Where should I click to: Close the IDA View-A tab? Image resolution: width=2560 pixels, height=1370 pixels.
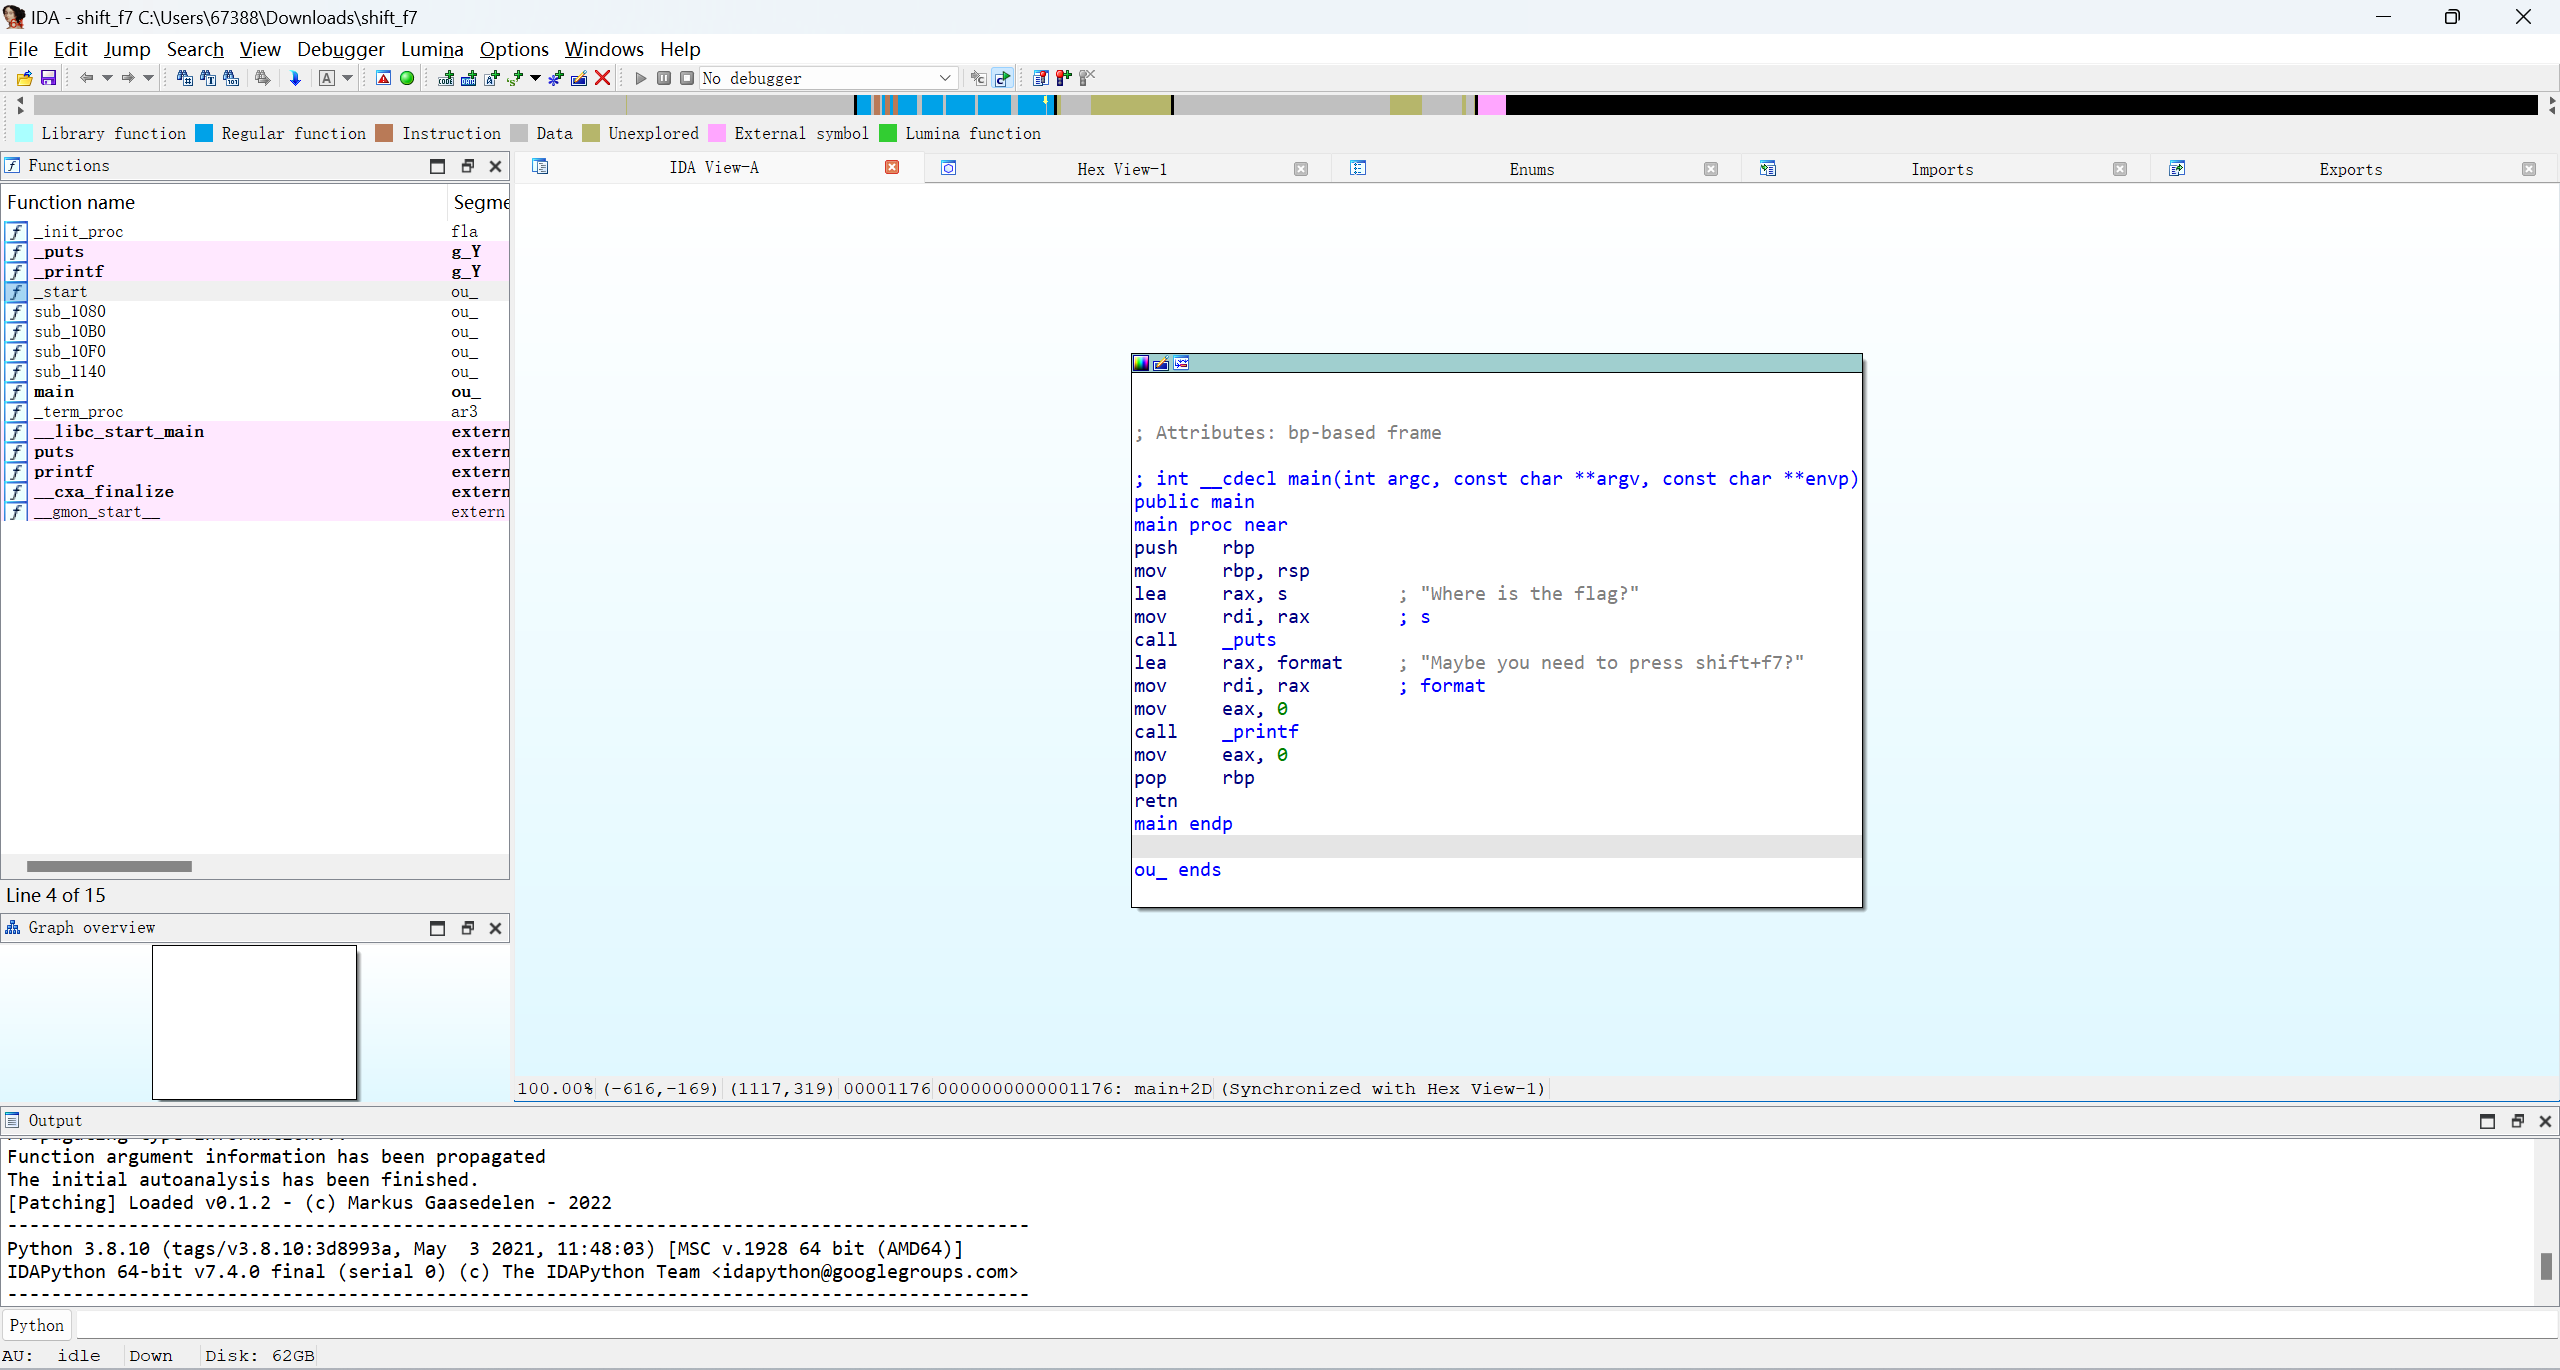(892, 167)
